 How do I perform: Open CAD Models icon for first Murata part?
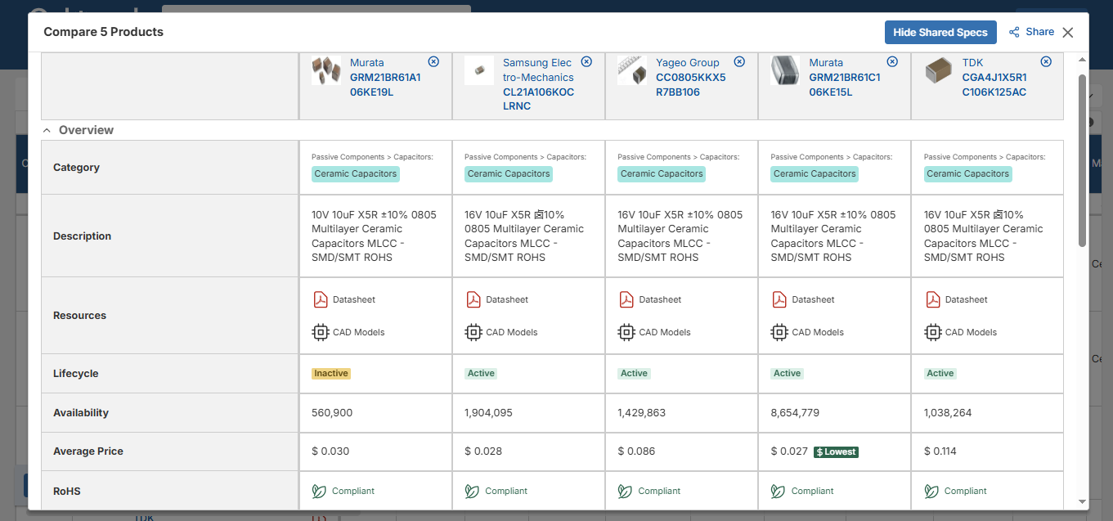320,332
